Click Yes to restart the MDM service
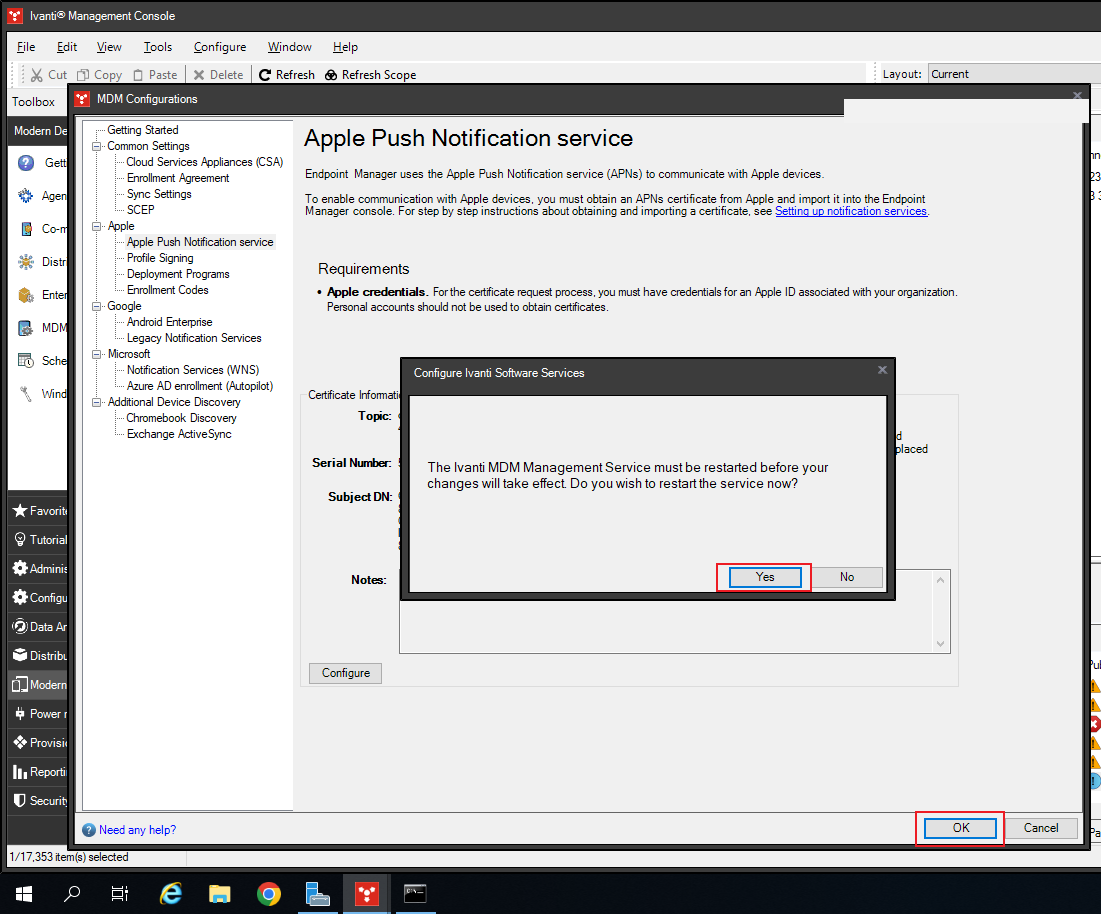The height and width of the screenshot is (914, 1101). pyautogui.click(x=765, y=577)
